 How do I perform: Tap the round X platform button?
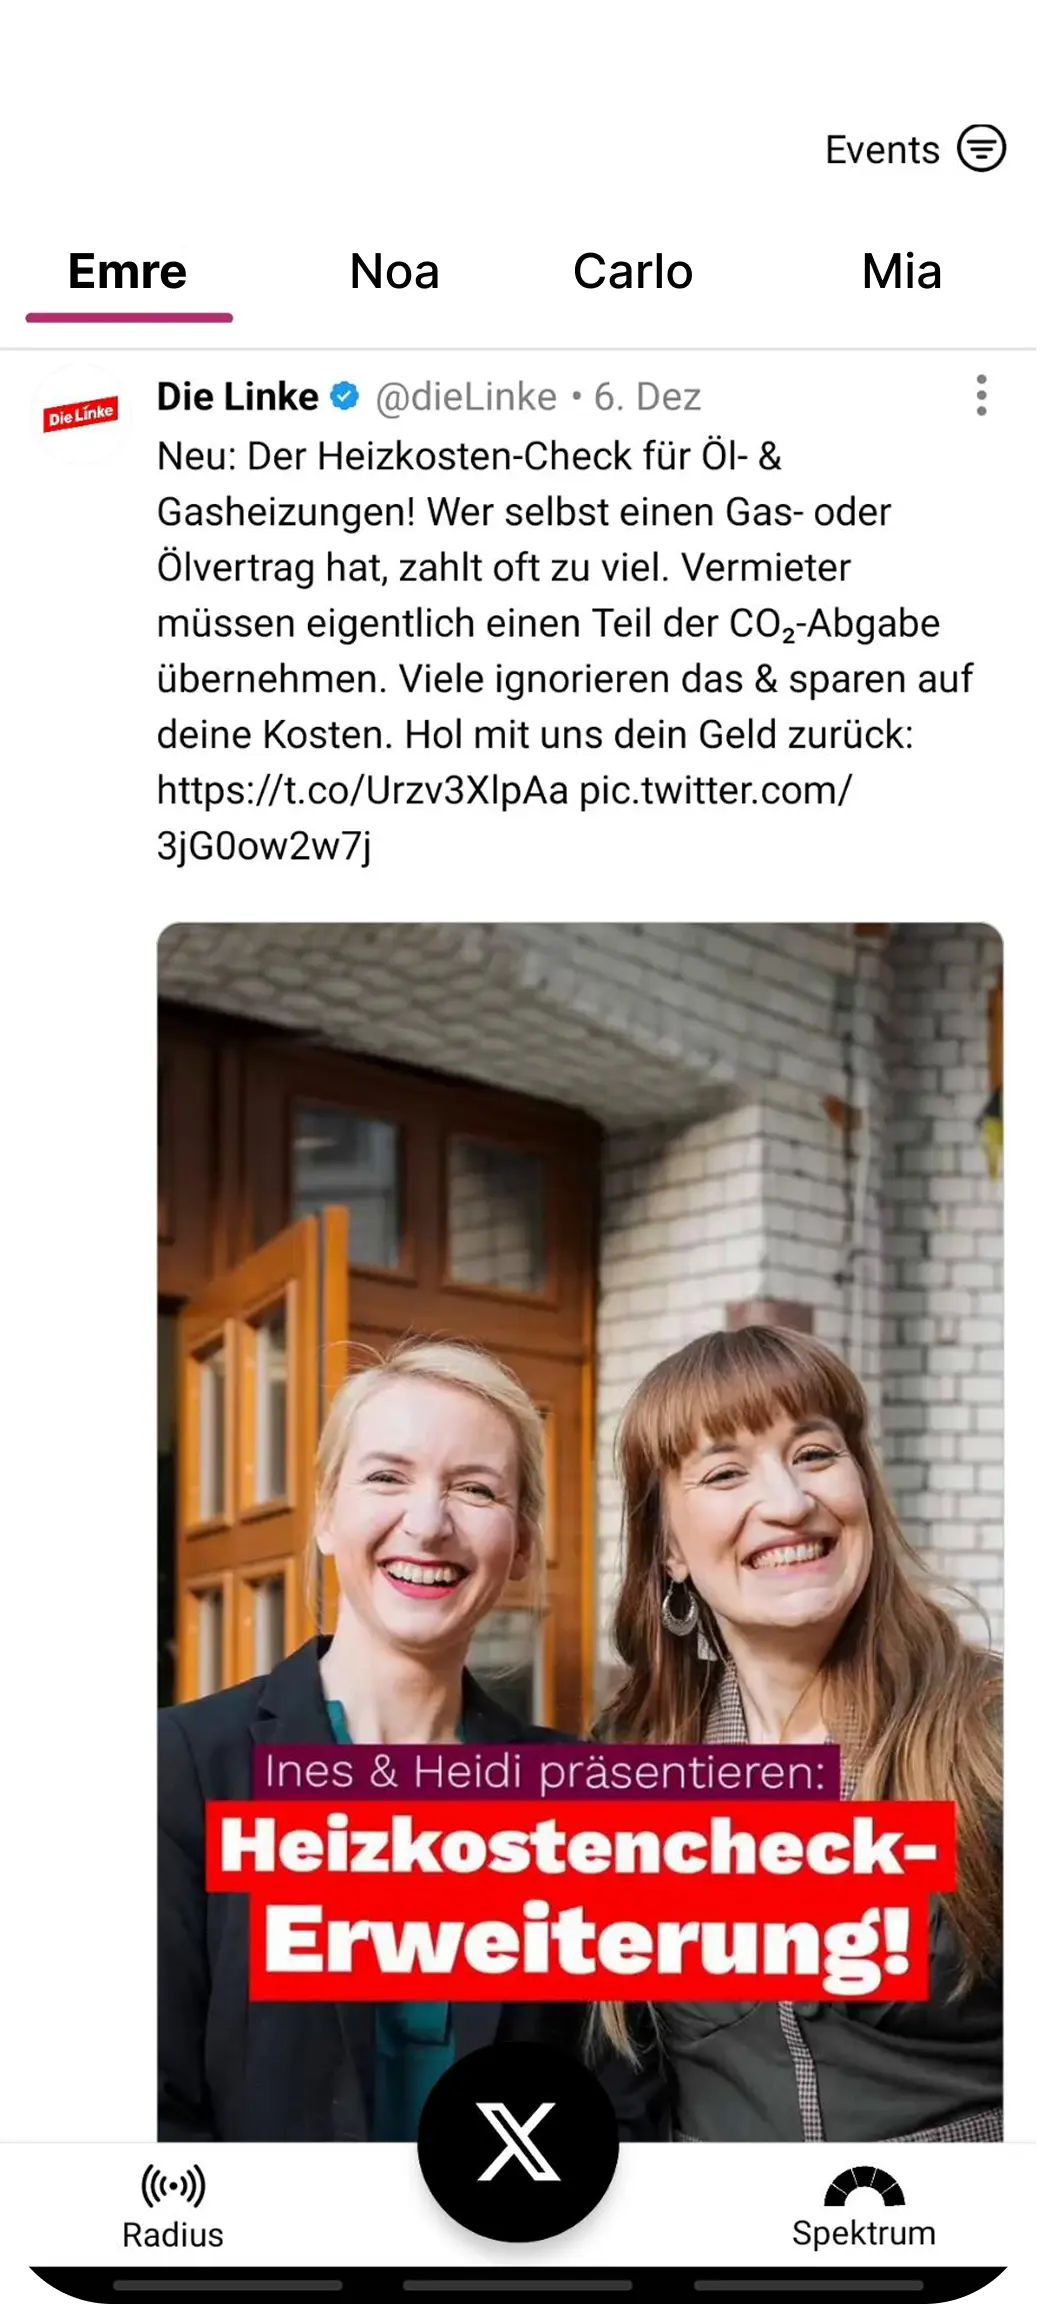point(518,2141)
